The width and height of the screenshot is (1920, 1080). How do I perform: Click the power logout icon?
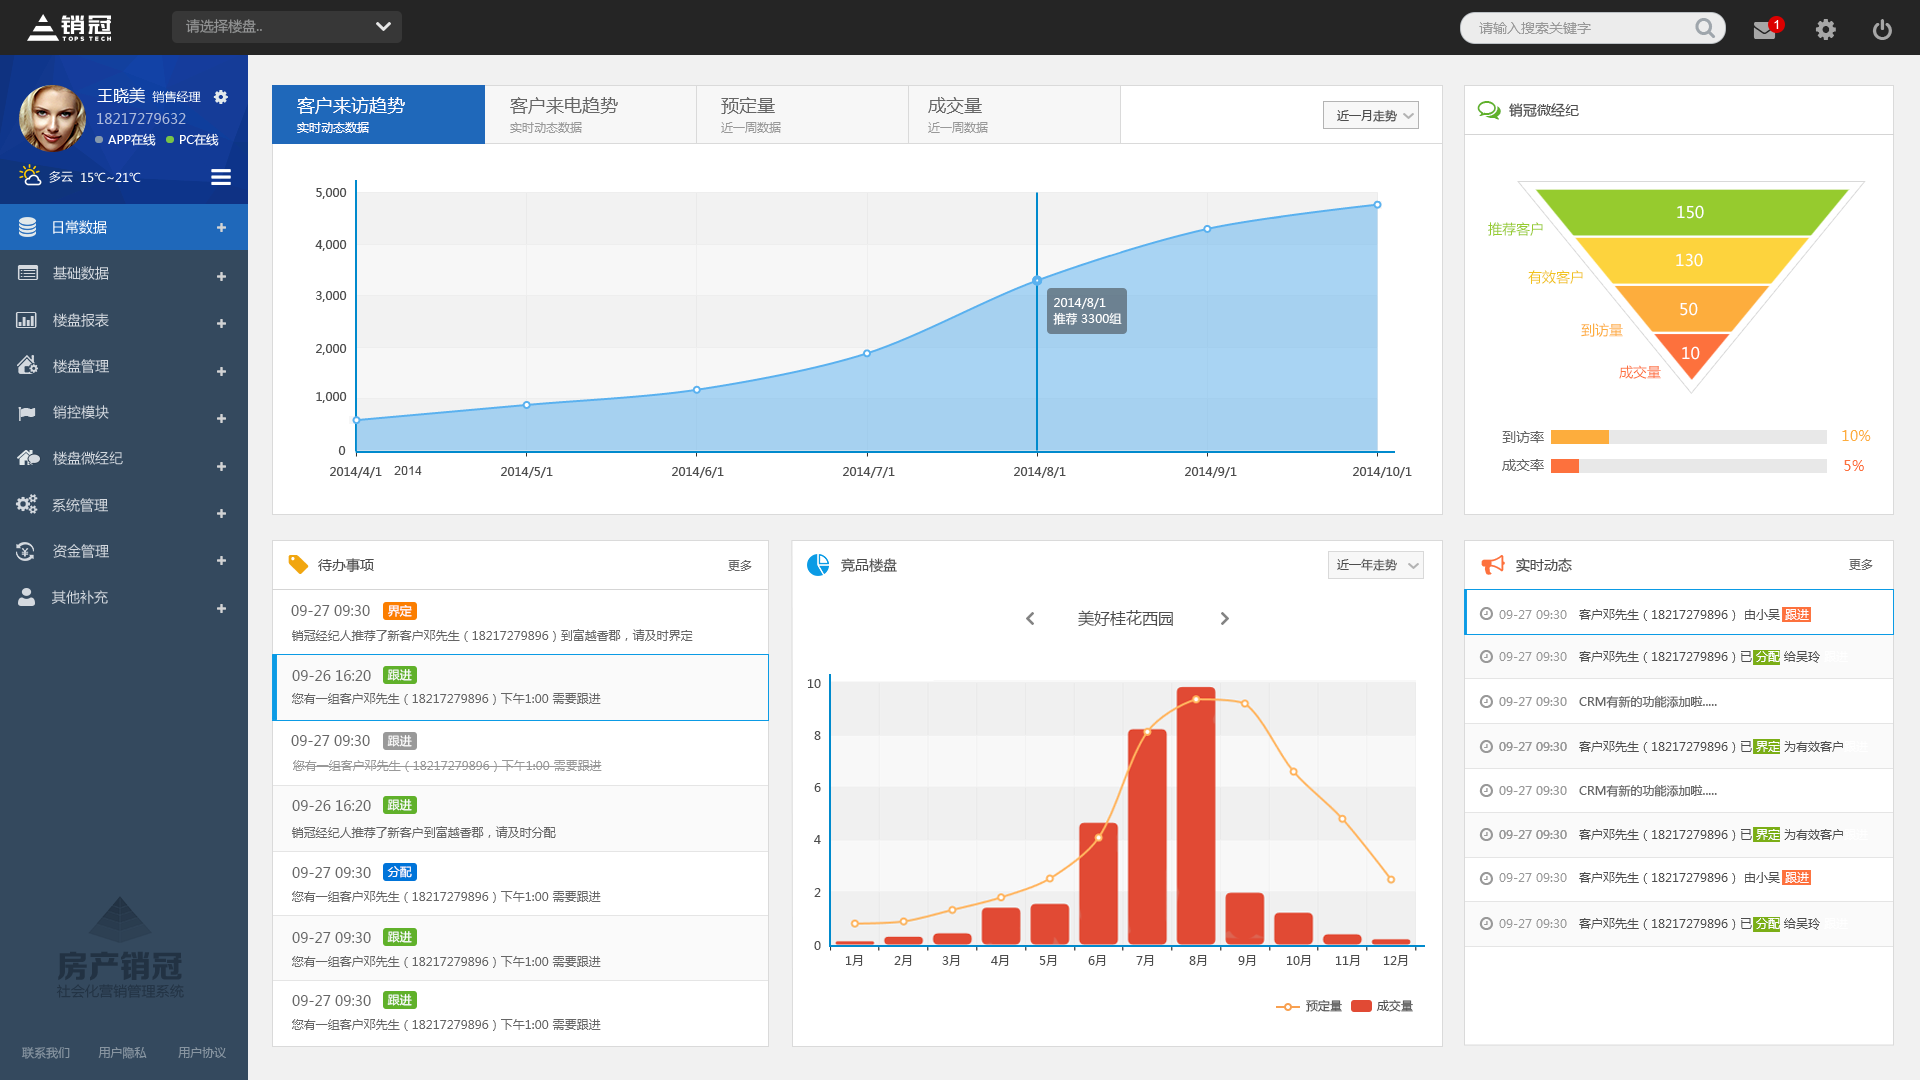point(1882,29)
